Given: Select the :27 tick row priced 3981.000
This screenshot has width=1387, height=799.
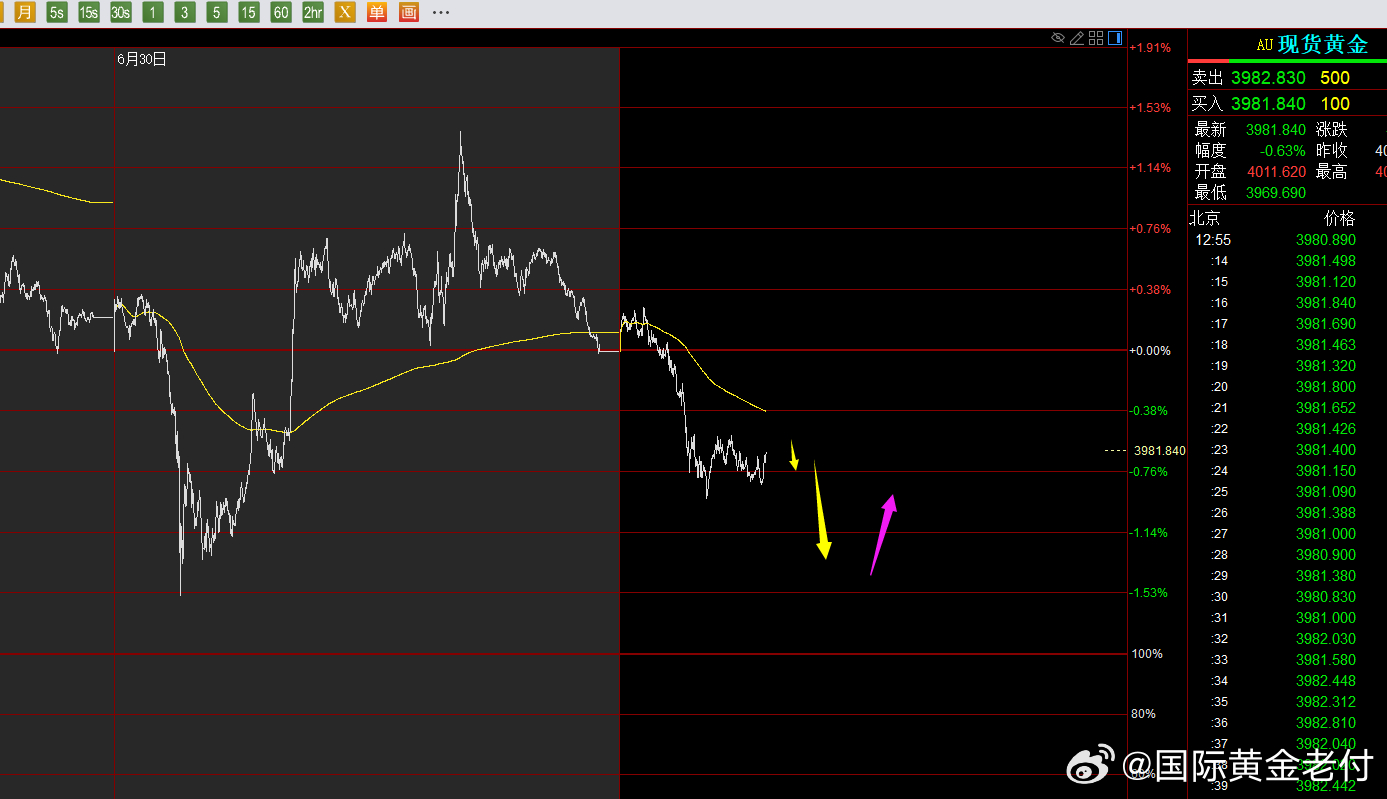Looking at the screenshot, I should pos(1287,534).
